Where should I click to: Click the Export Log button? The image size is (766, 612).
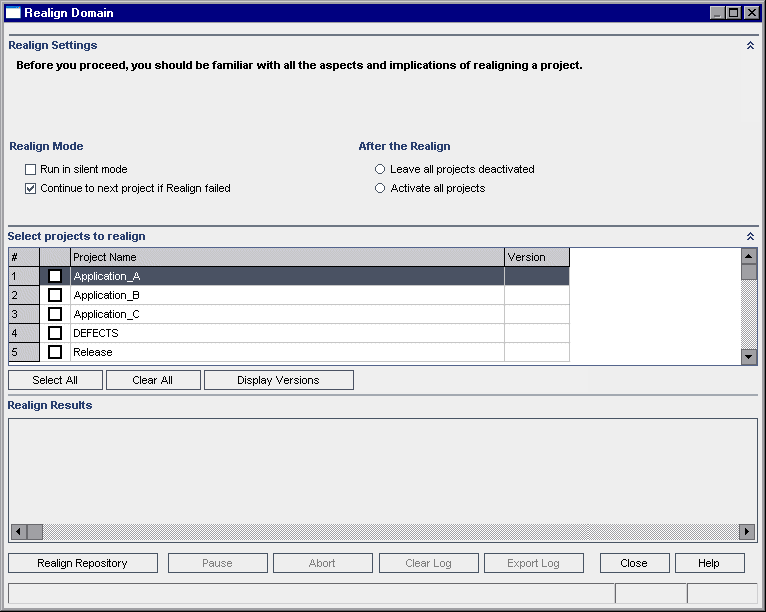tap(533, 563)
